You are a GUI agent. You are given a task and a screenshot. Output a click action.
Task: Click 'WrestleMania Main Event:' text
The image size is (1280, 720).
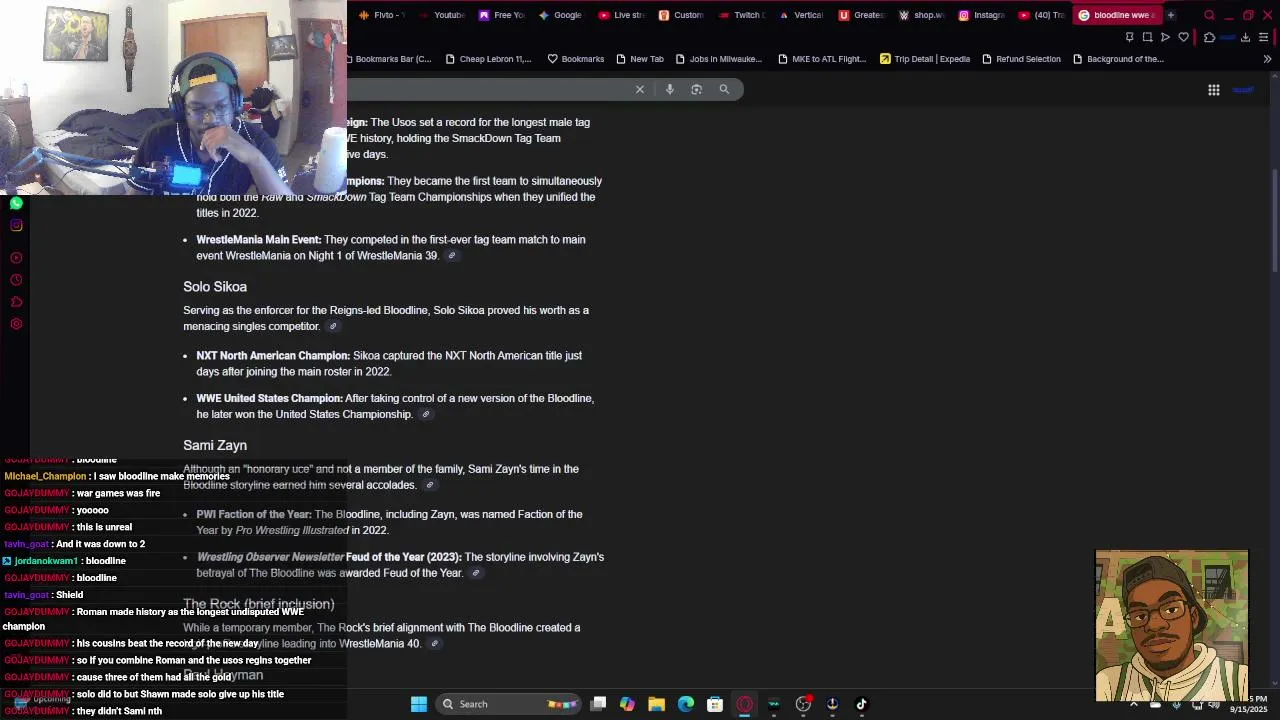click(259, 240)
